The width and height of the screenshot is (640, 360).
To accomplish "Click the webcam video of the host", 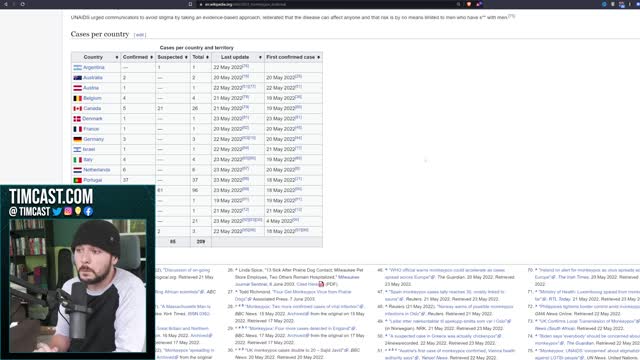I will pyautogui.click(x=78, y=286).
